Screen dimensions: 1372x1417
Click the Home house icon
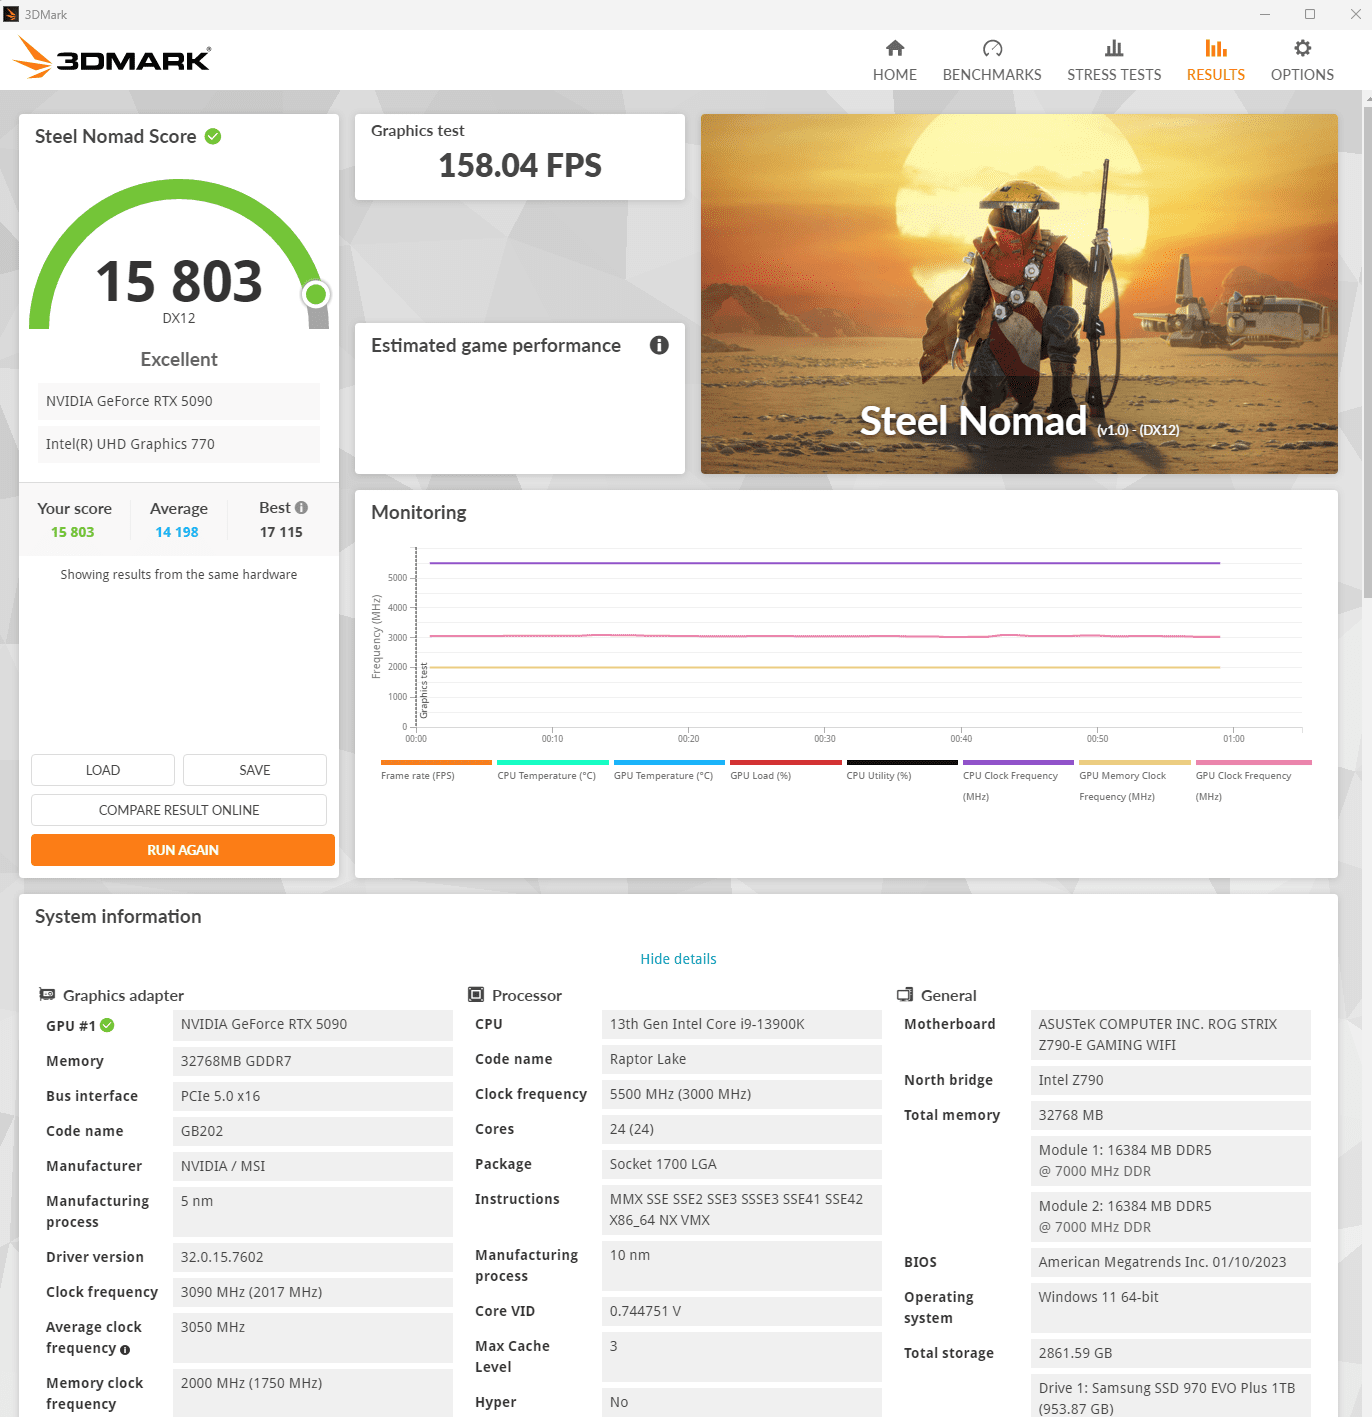coord(895,48)
